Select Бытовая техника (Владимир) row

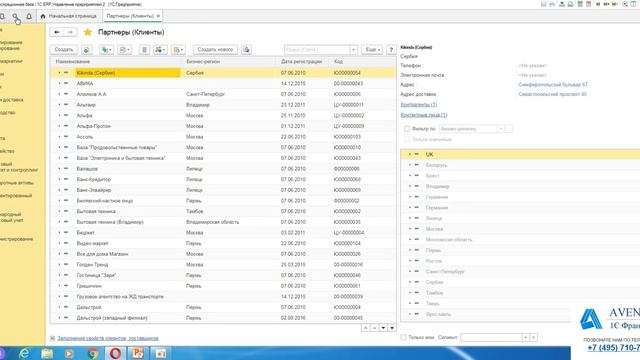[223, 222]
